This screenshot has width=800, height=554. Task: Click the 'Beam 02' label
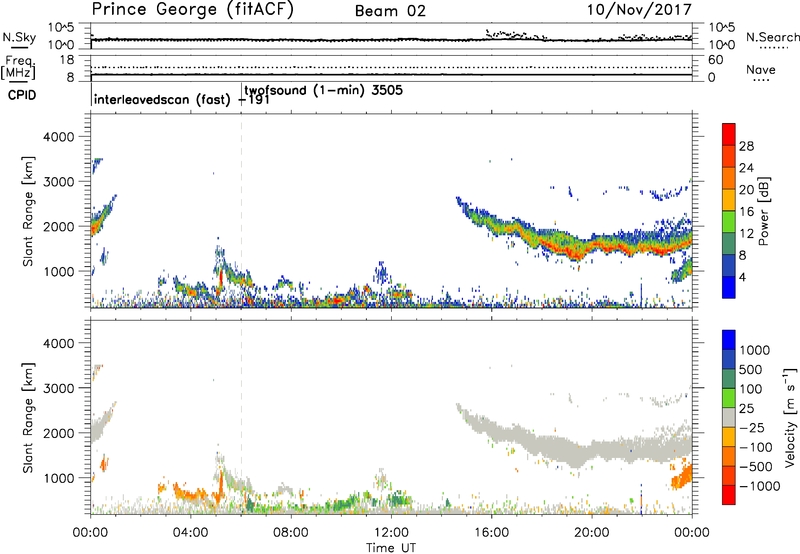click(x=390, y=11)
